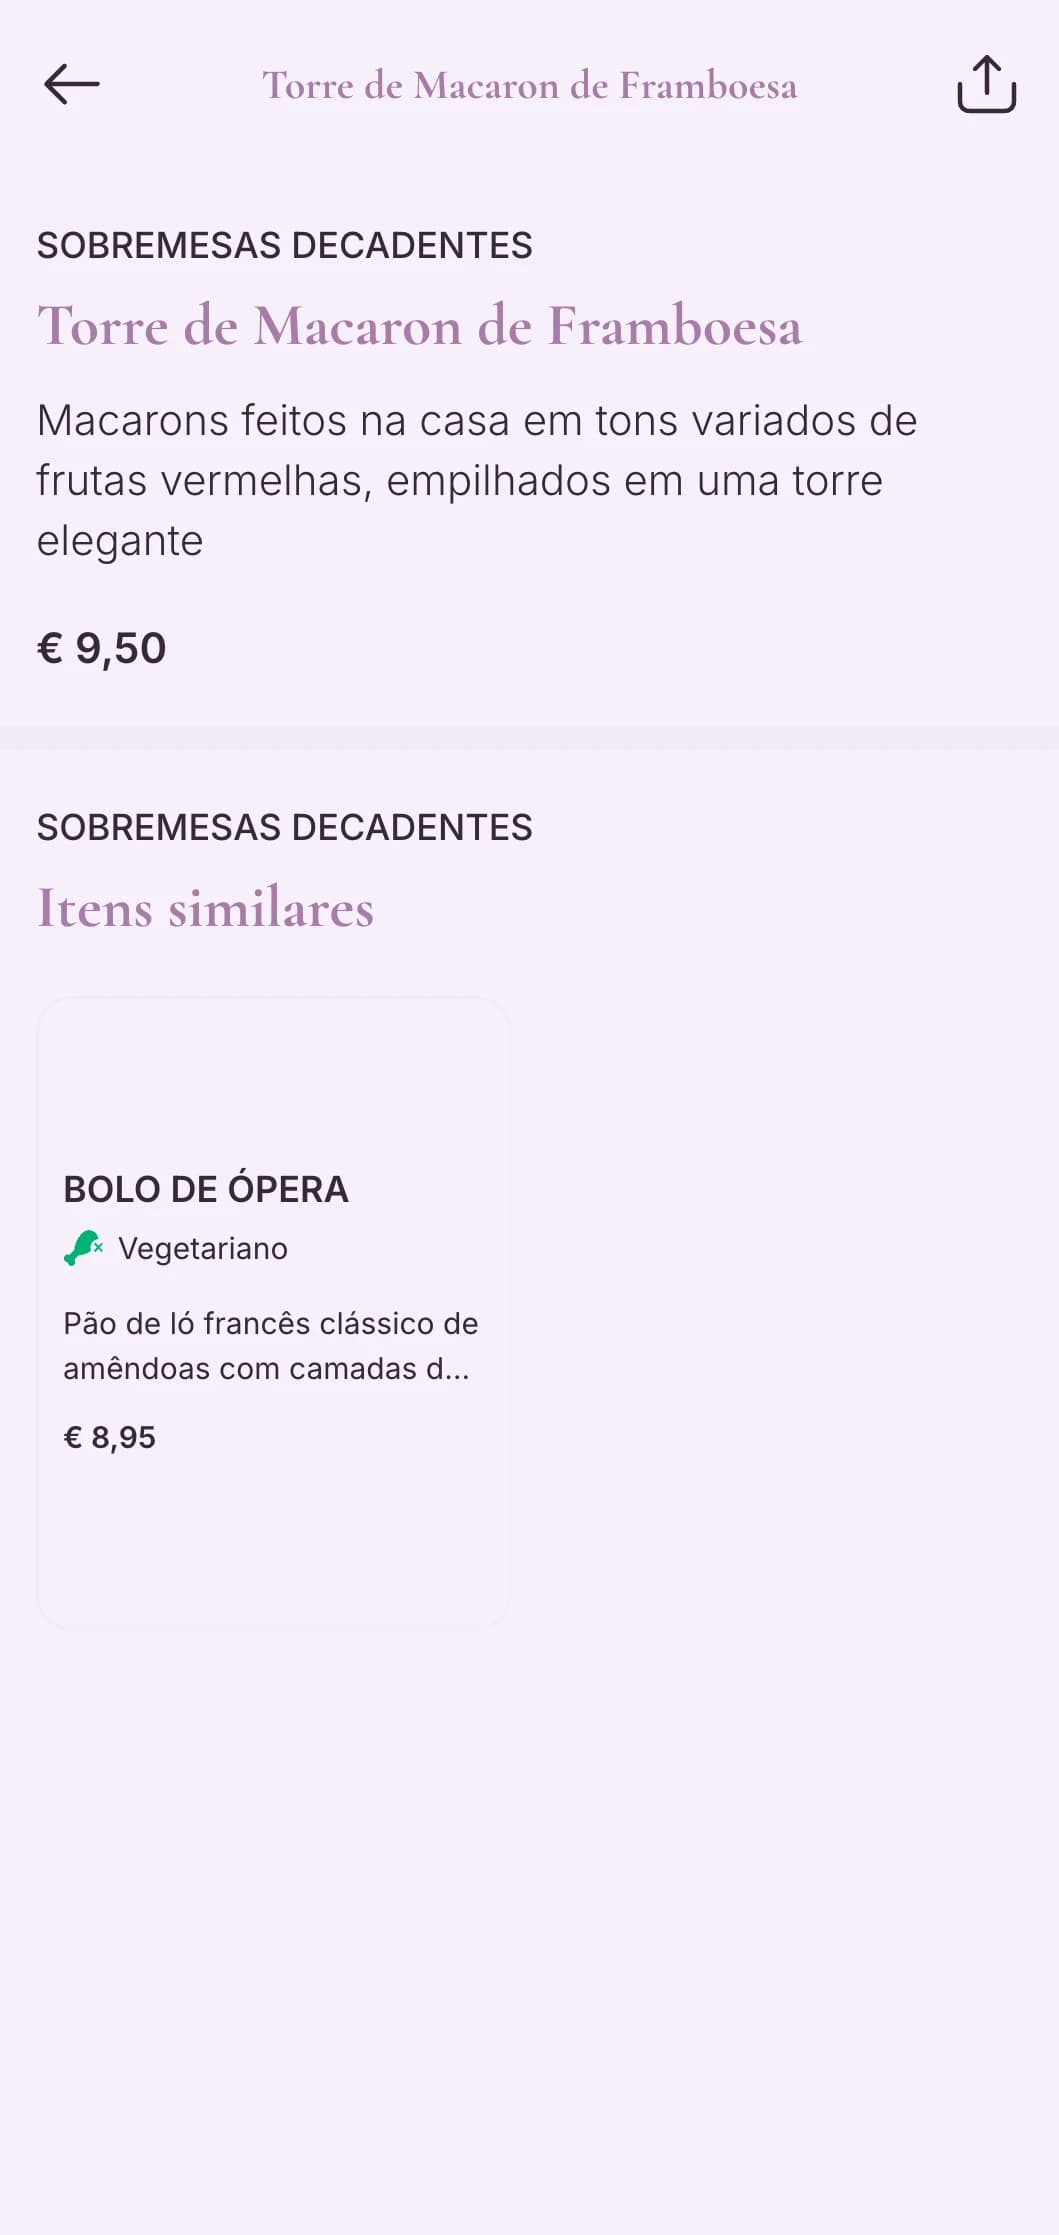Tap the green vegetarian leaf icon

pos(83,1248)
